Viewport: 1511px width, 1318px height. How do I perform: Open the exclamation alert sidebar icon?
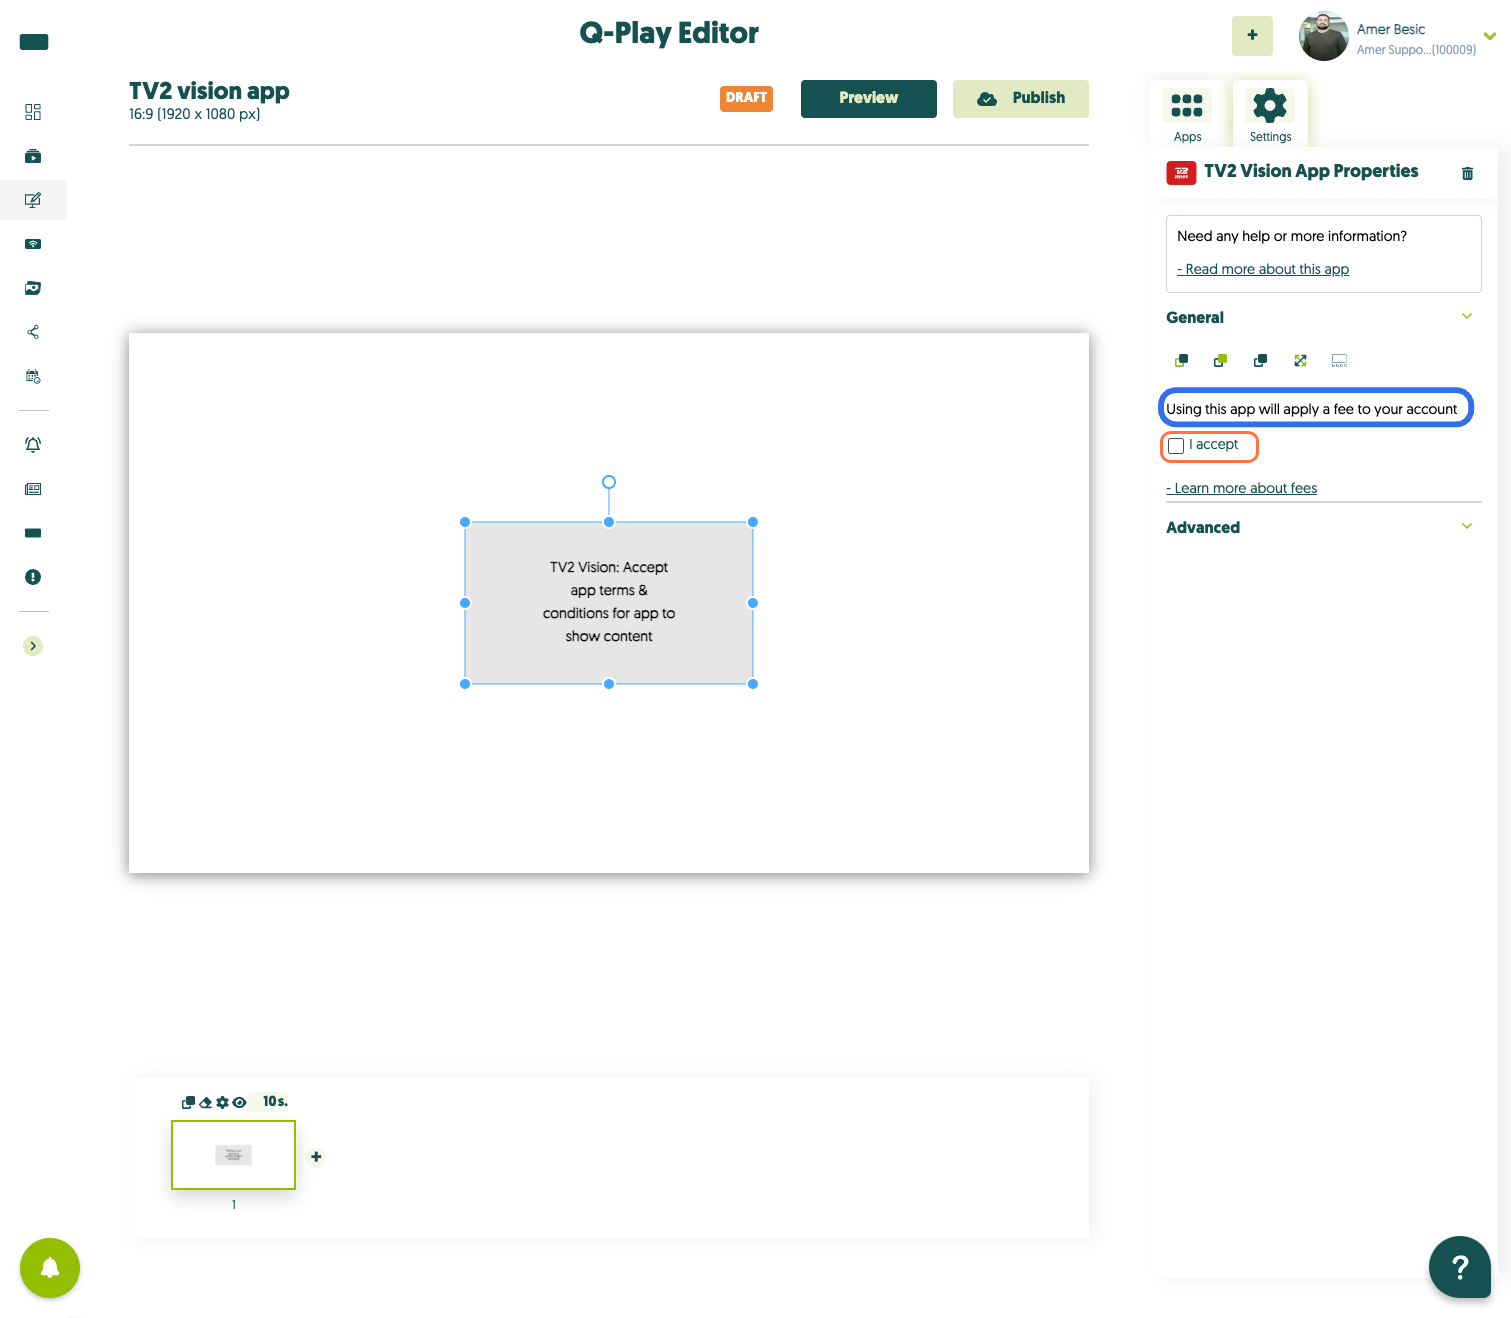(x=33, y=577)
